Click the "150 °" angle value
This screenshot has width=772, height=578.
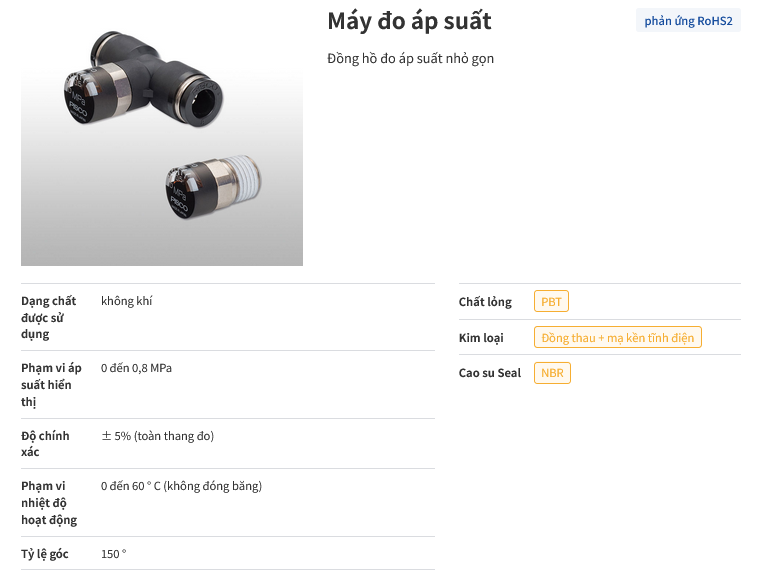[x=114, y=554]
